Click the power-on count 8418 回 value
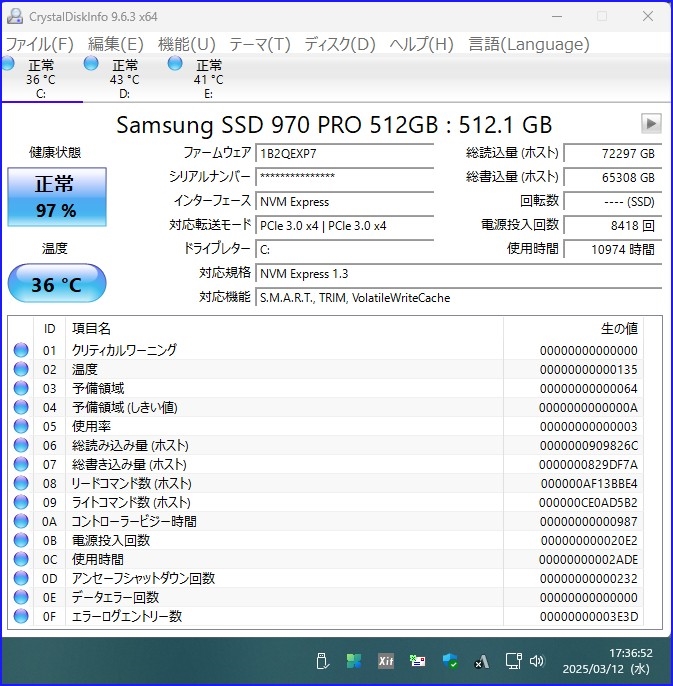Image resolution: width=673 pixels, height=686 pixels. tap(612, 226)
